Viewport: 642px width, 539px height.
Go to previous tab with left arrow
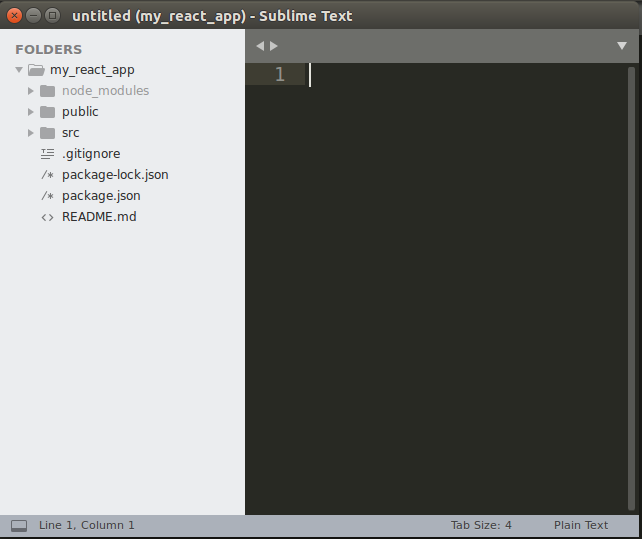pyautogui.click(x=260, y=46)
